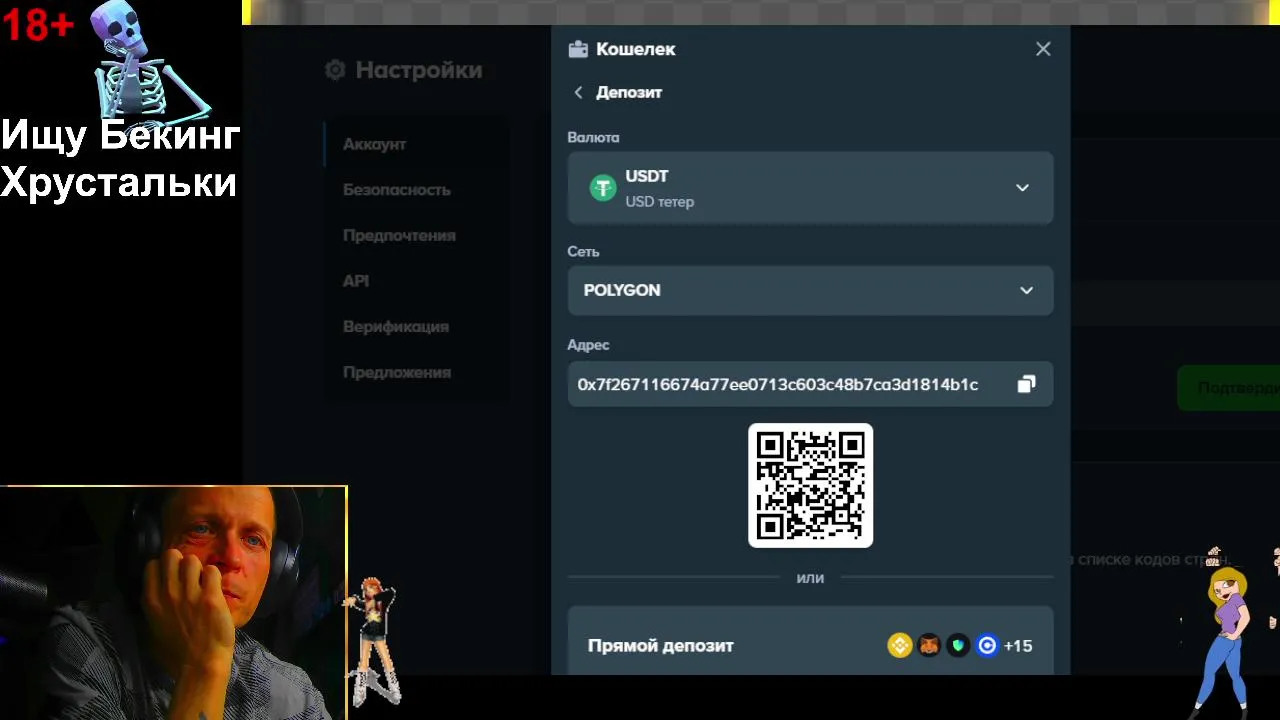Click the deposit QR code

[x=810, y=485]
